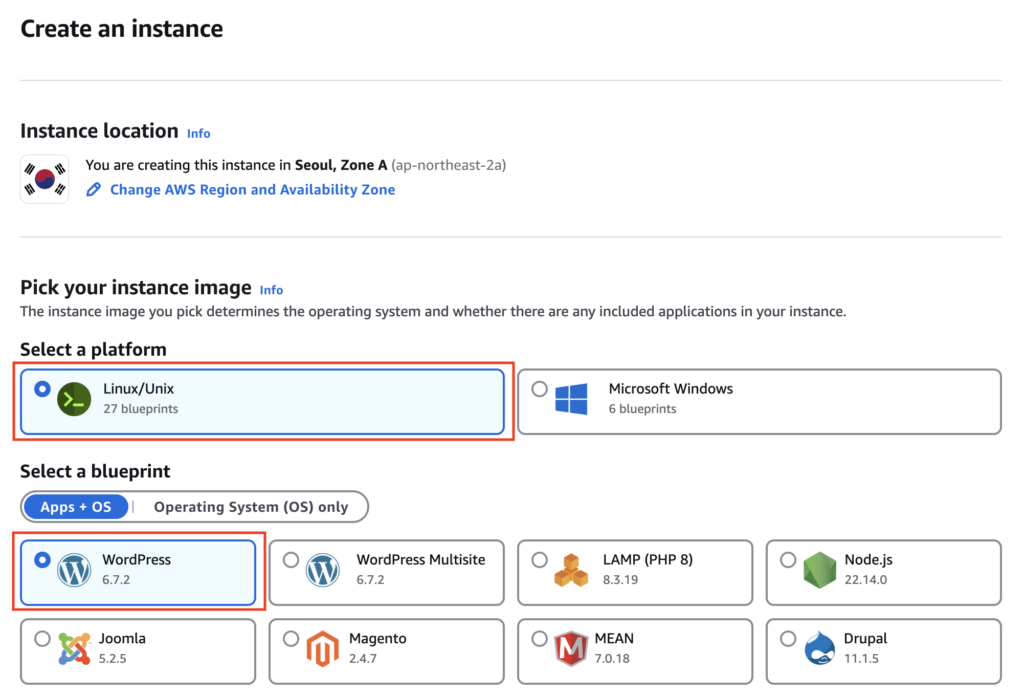Click the Drupal version '11.1.5' text
This screenshot has width=1024, height=695.
pos(861,658)
